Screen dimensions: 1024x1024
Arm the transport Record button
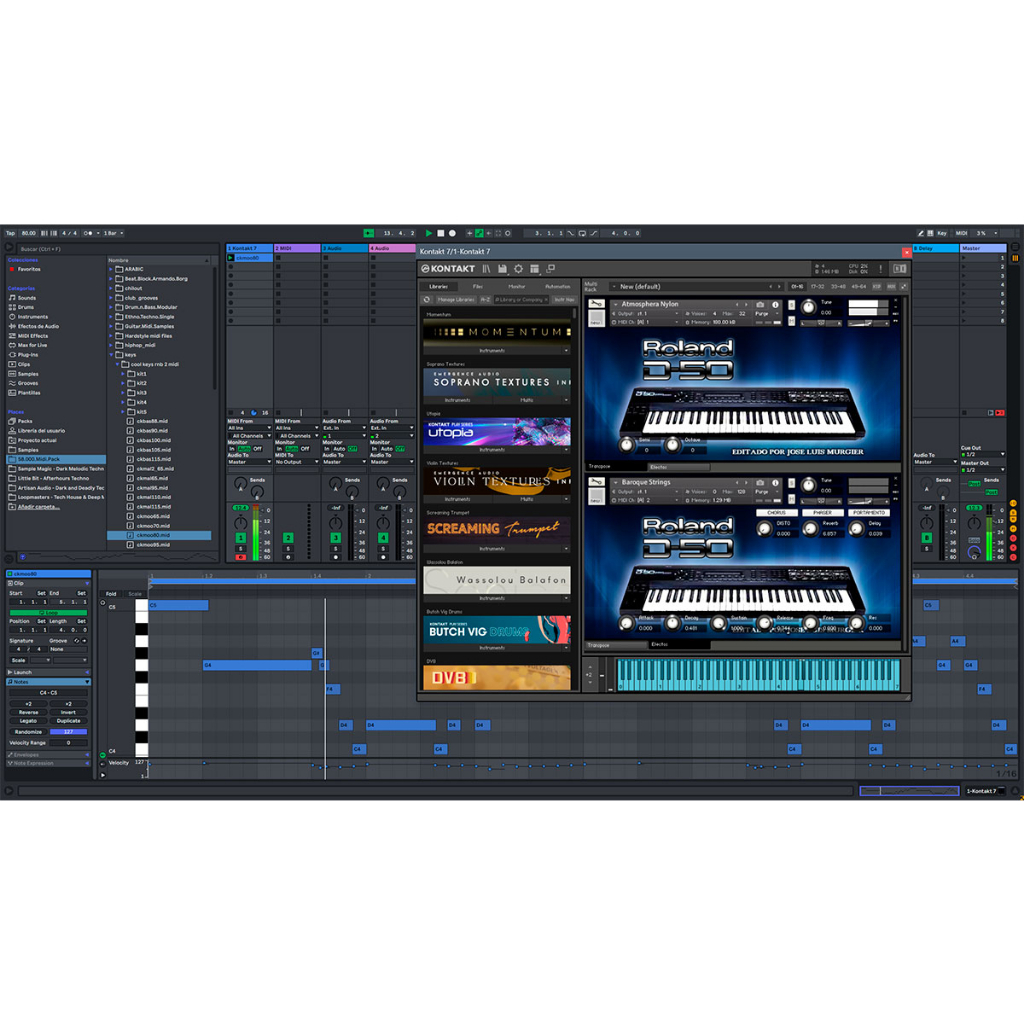click(452, 233)
